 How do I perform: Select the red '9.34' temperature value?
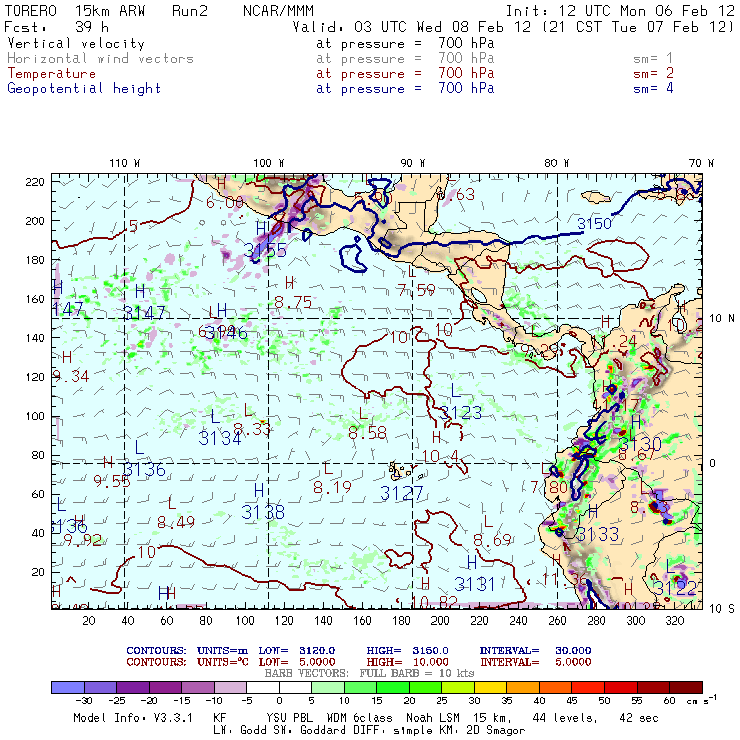[x=71, y=376]
